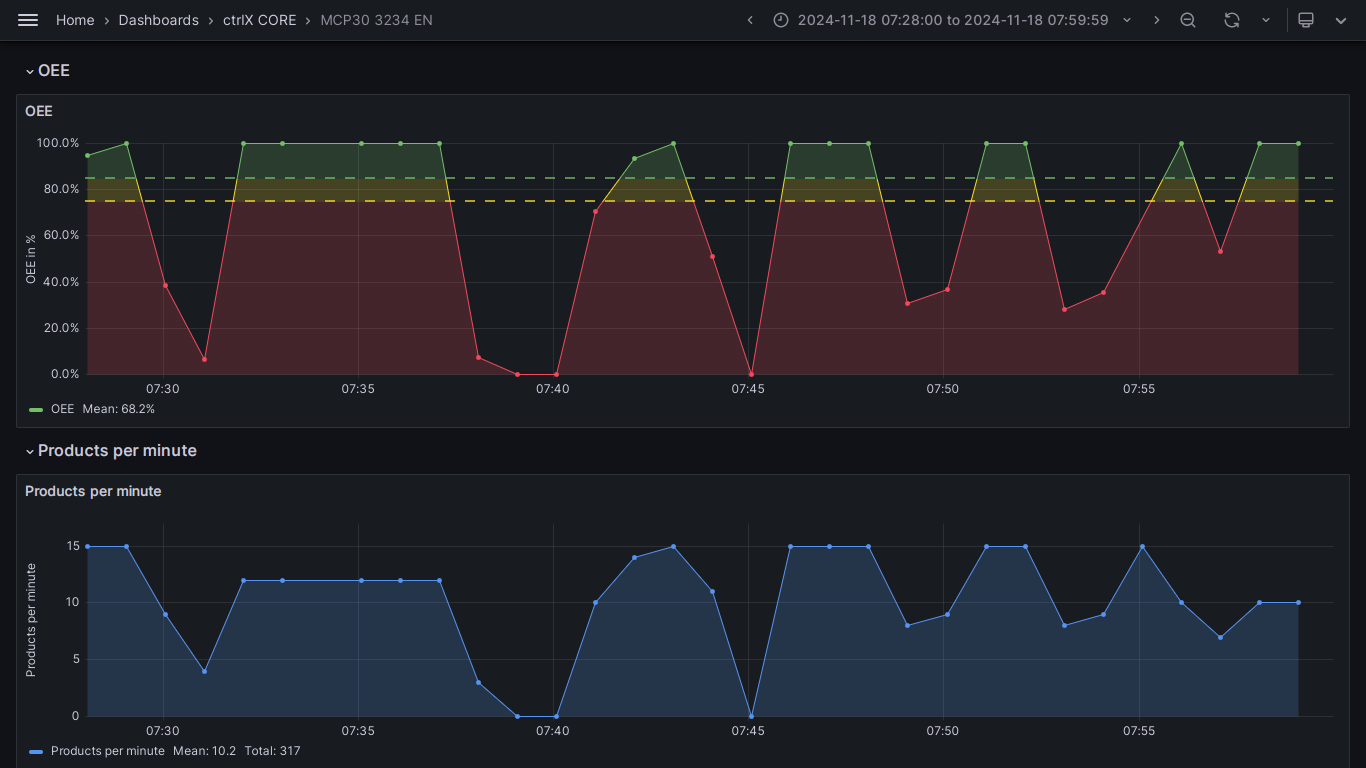This screenshot has width=1366, height=768.
Task: Open the hamburger navigation menu
Action: tap(28, 20)
